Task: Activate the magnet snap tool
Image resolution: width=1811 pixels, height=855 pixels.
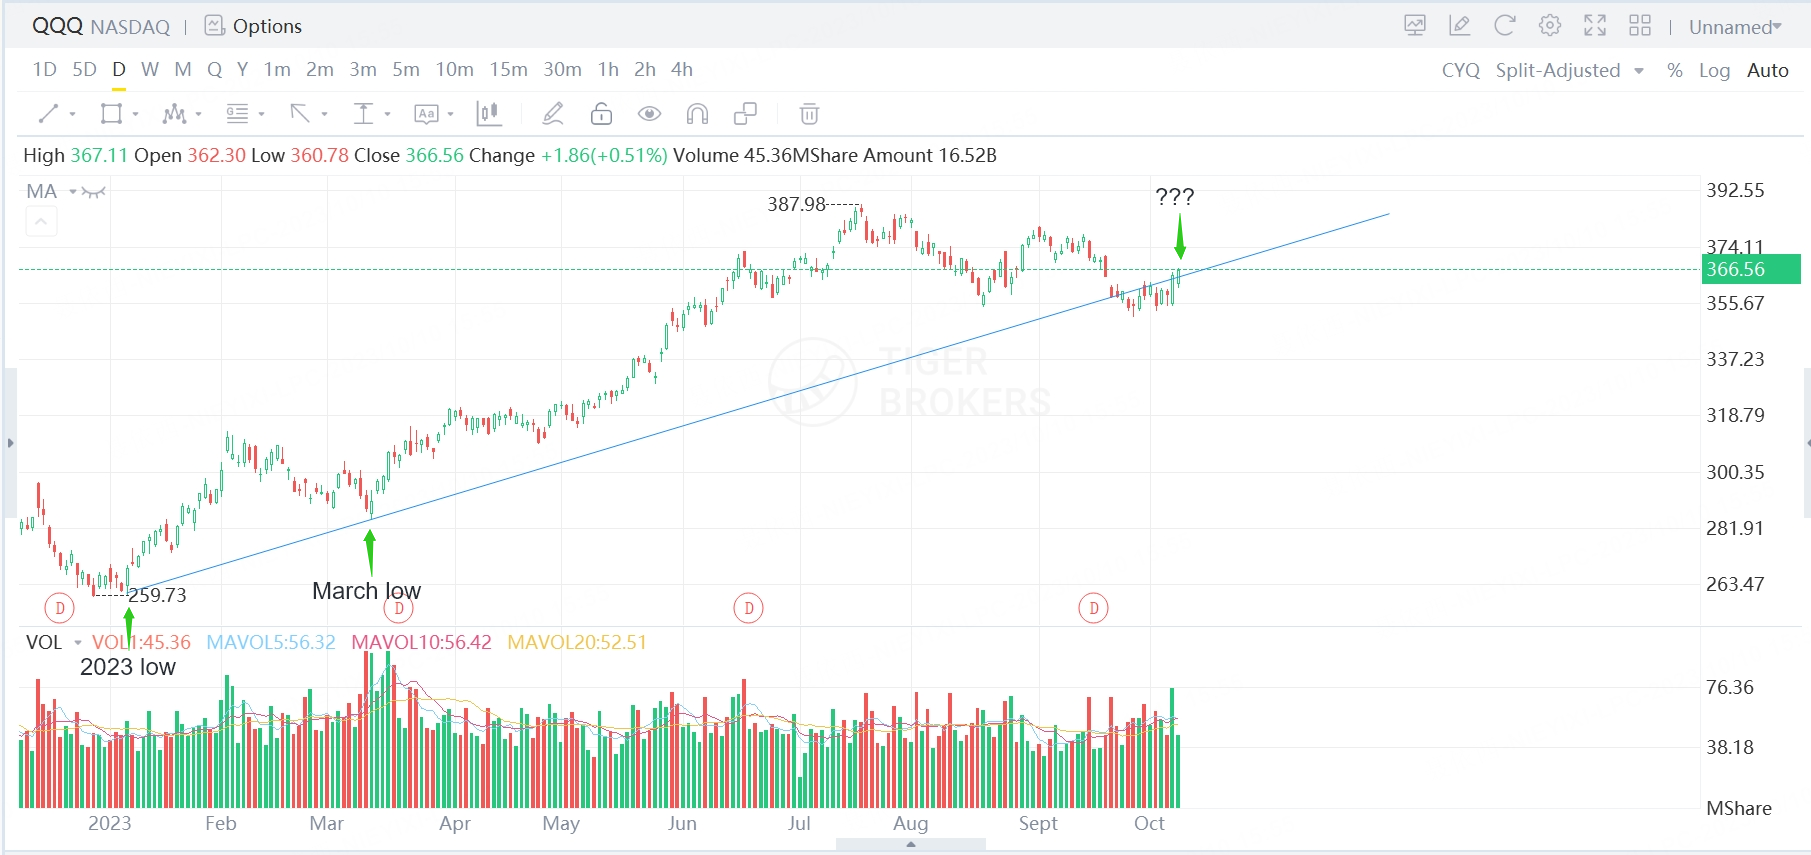Action: point(697,114)
